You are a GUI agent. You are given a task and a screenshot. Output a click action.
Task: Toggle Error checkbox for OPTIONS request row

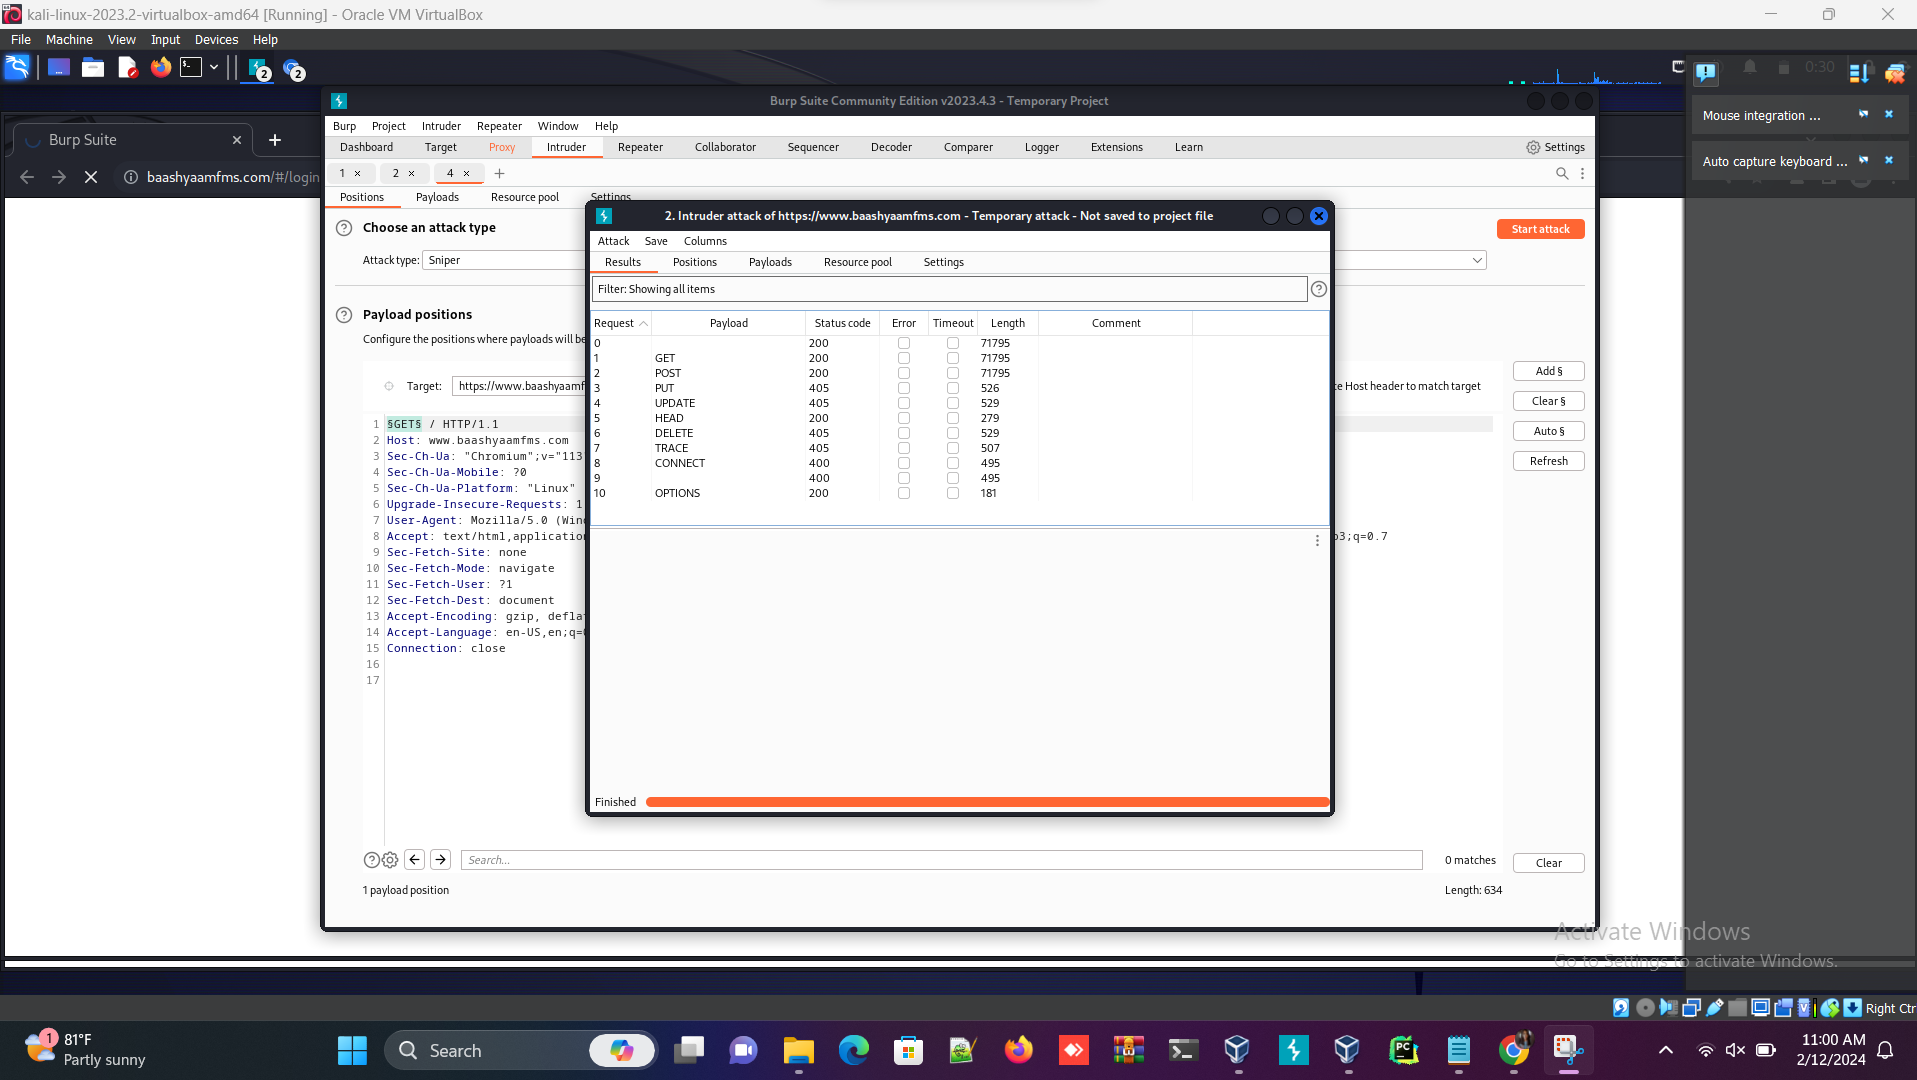point(904,493)
